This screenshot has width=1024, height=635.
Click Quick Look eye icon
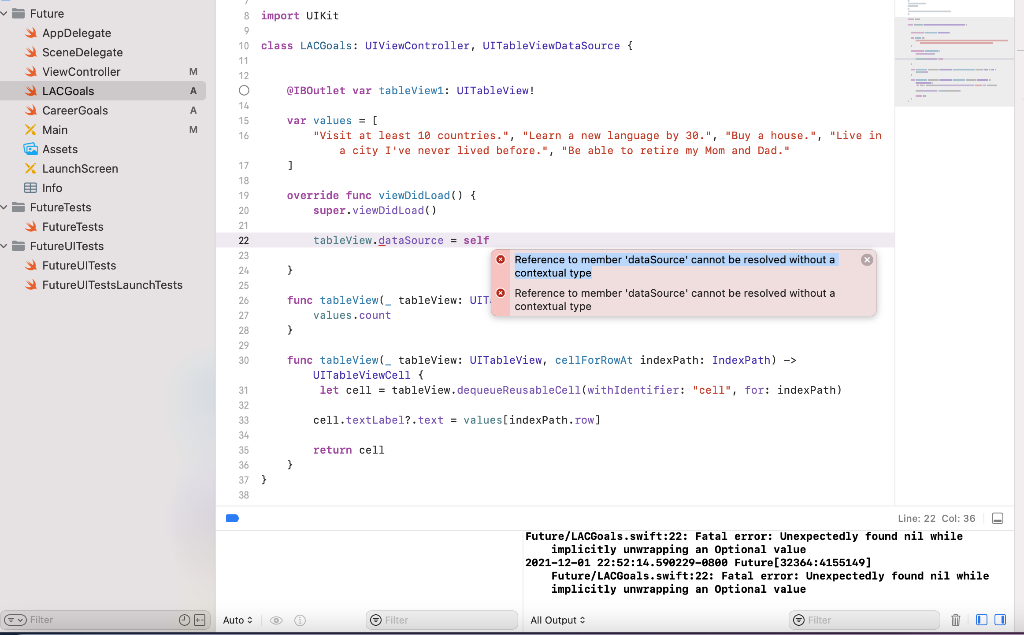(276, 620)
